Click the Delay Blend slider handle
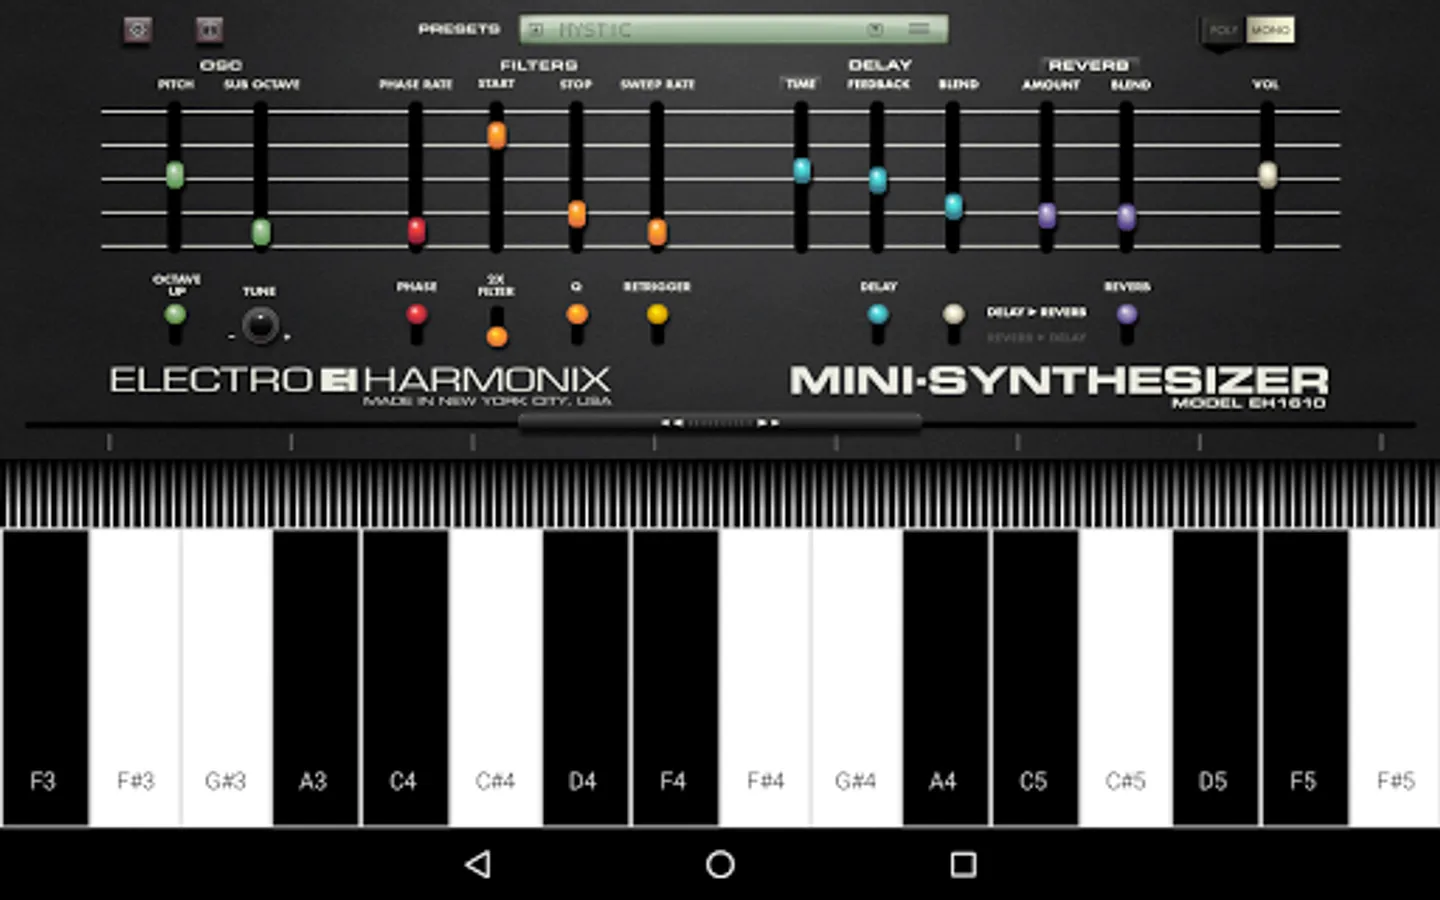The width and height of the screenshot is (1440, 900). [954, 206]
